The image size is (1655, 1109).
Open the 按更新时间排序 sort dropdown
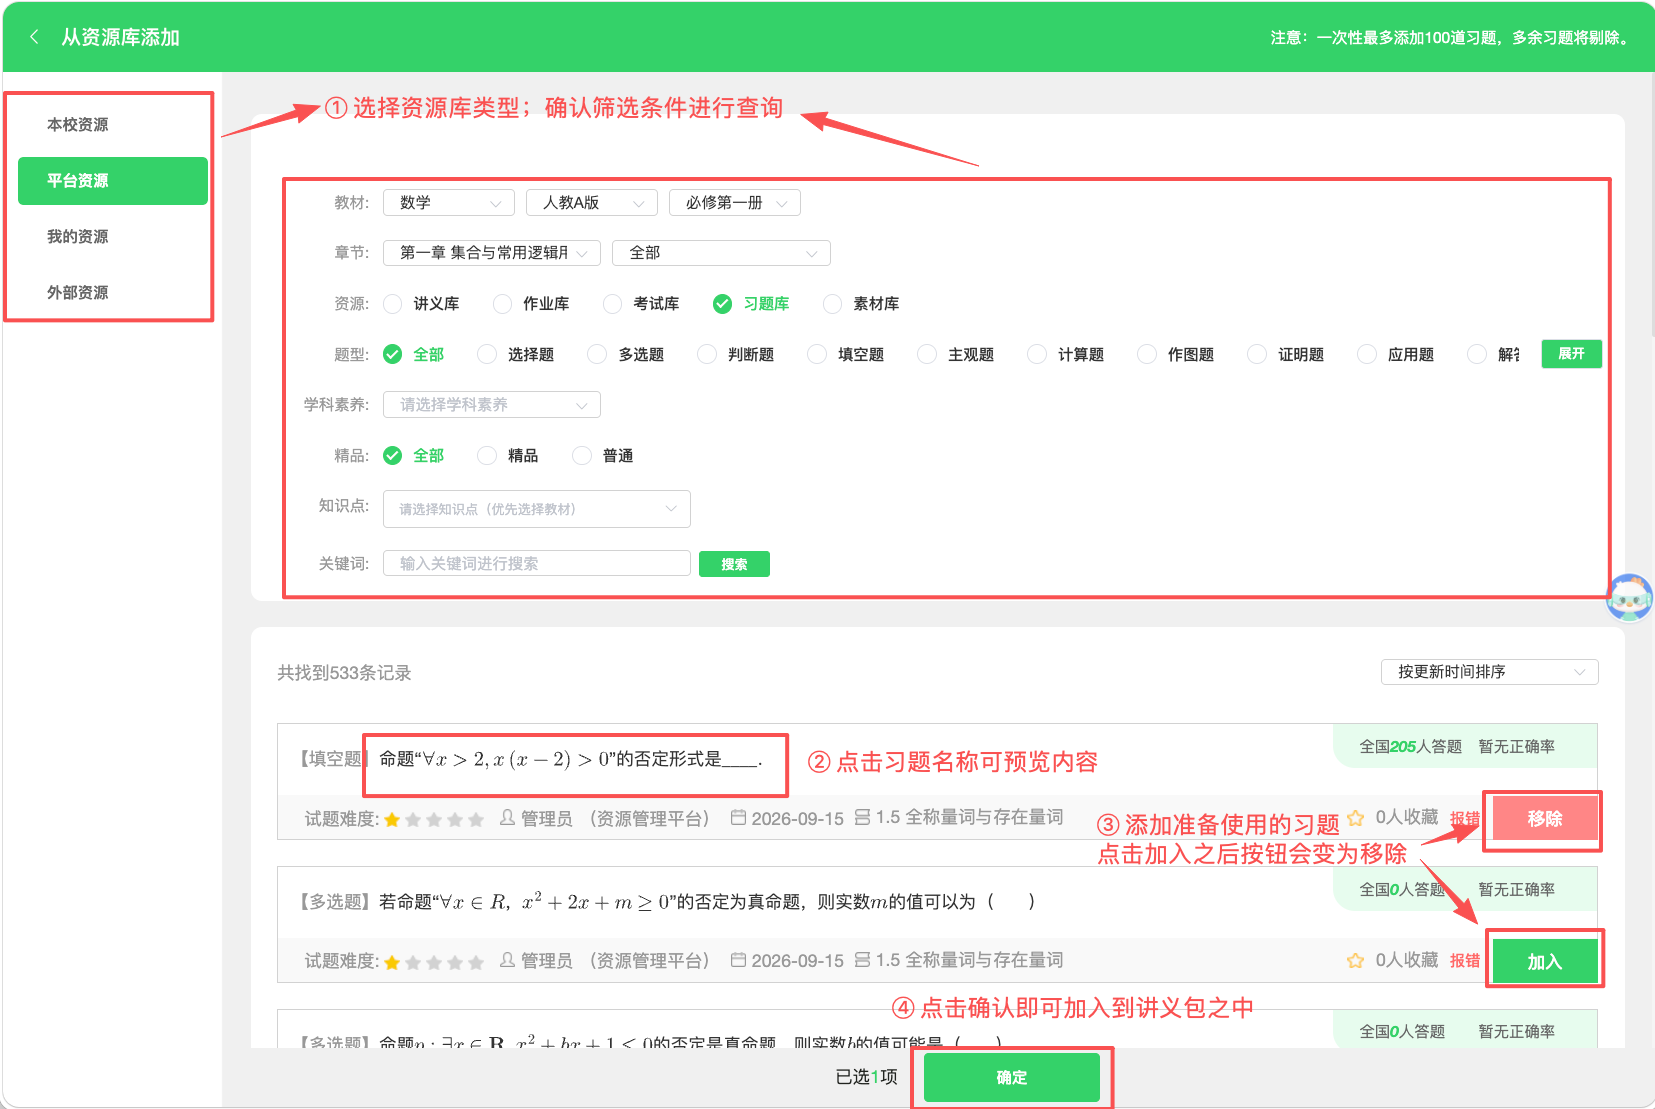[1490, 672]
